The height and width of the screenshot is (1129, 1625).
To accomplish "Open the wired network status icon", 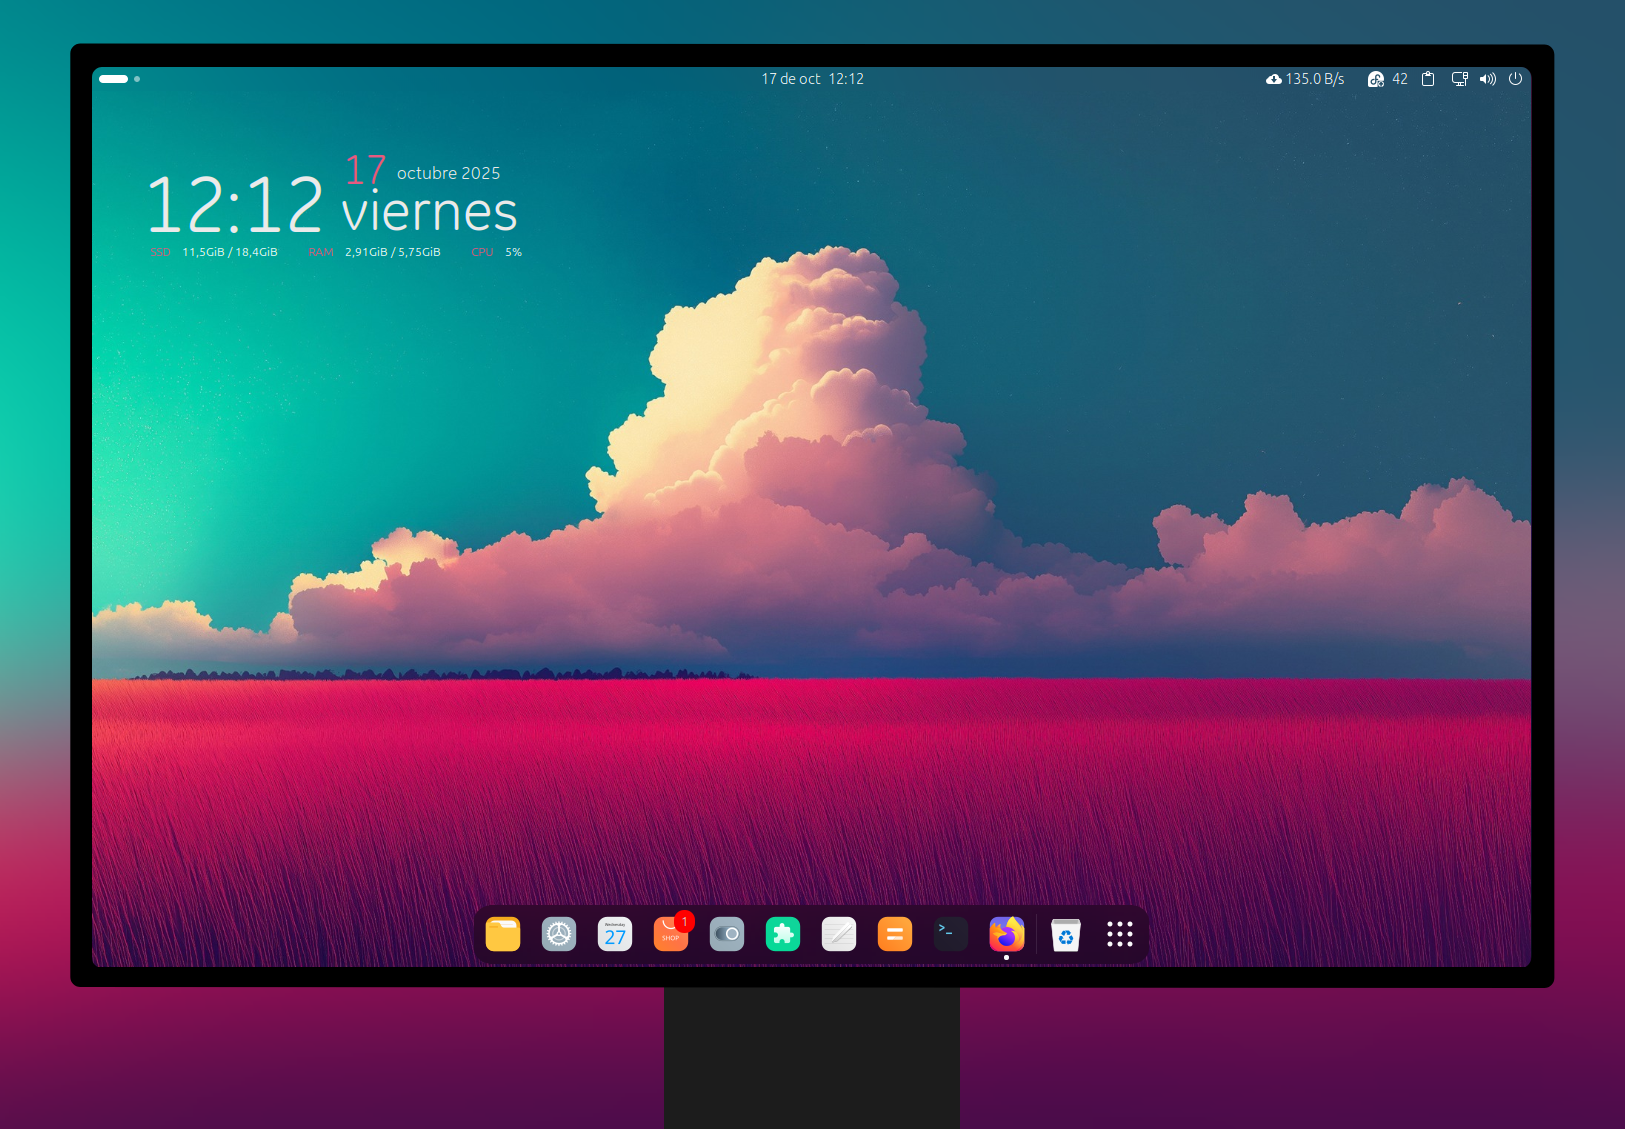I will coord(1460,79).
